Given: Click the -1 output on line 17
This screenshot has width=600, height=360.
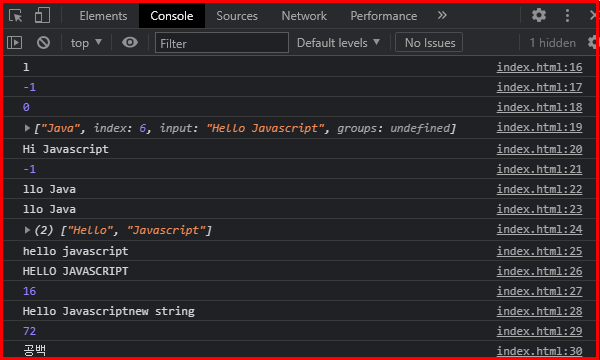Looking at the screenshot, I should 29,87.
